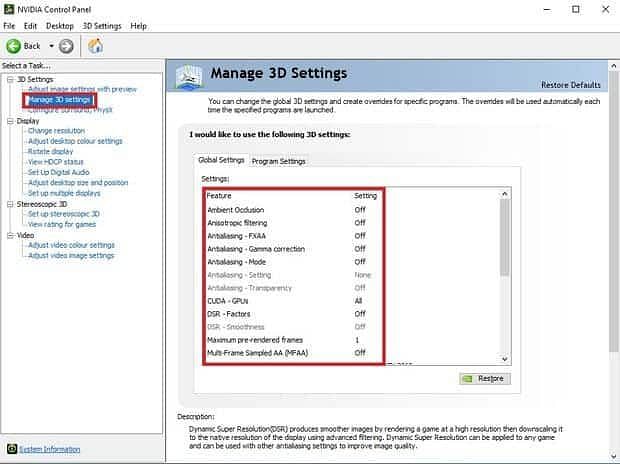Screen dimensions: 620x464
Task: Select Adjust image settings with preview
Action: coord(82,89)
